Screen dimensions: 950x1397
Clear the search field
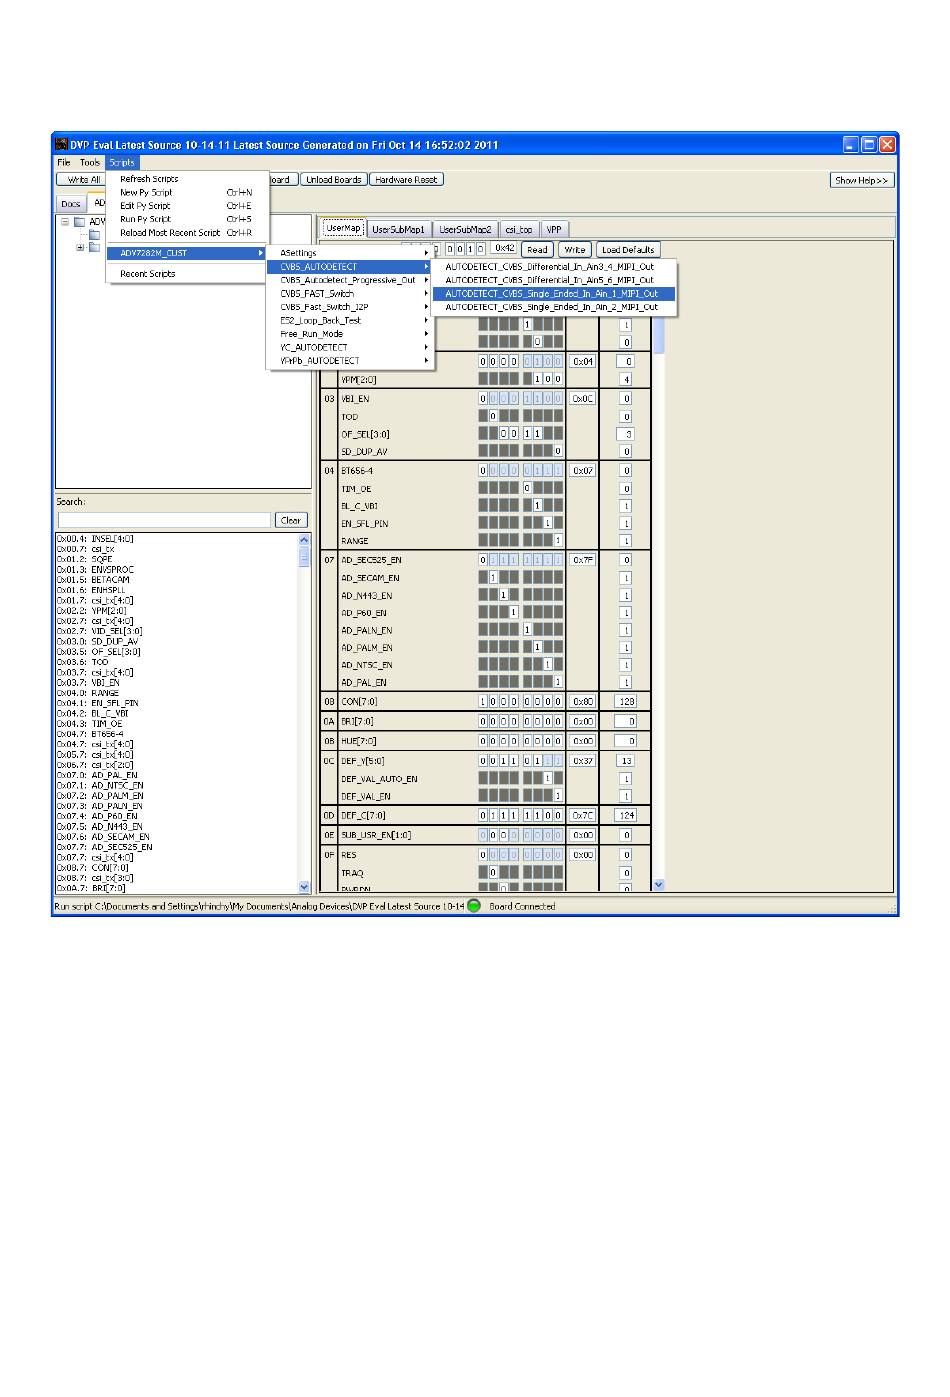pyautogui.click(x=291, y=520)
